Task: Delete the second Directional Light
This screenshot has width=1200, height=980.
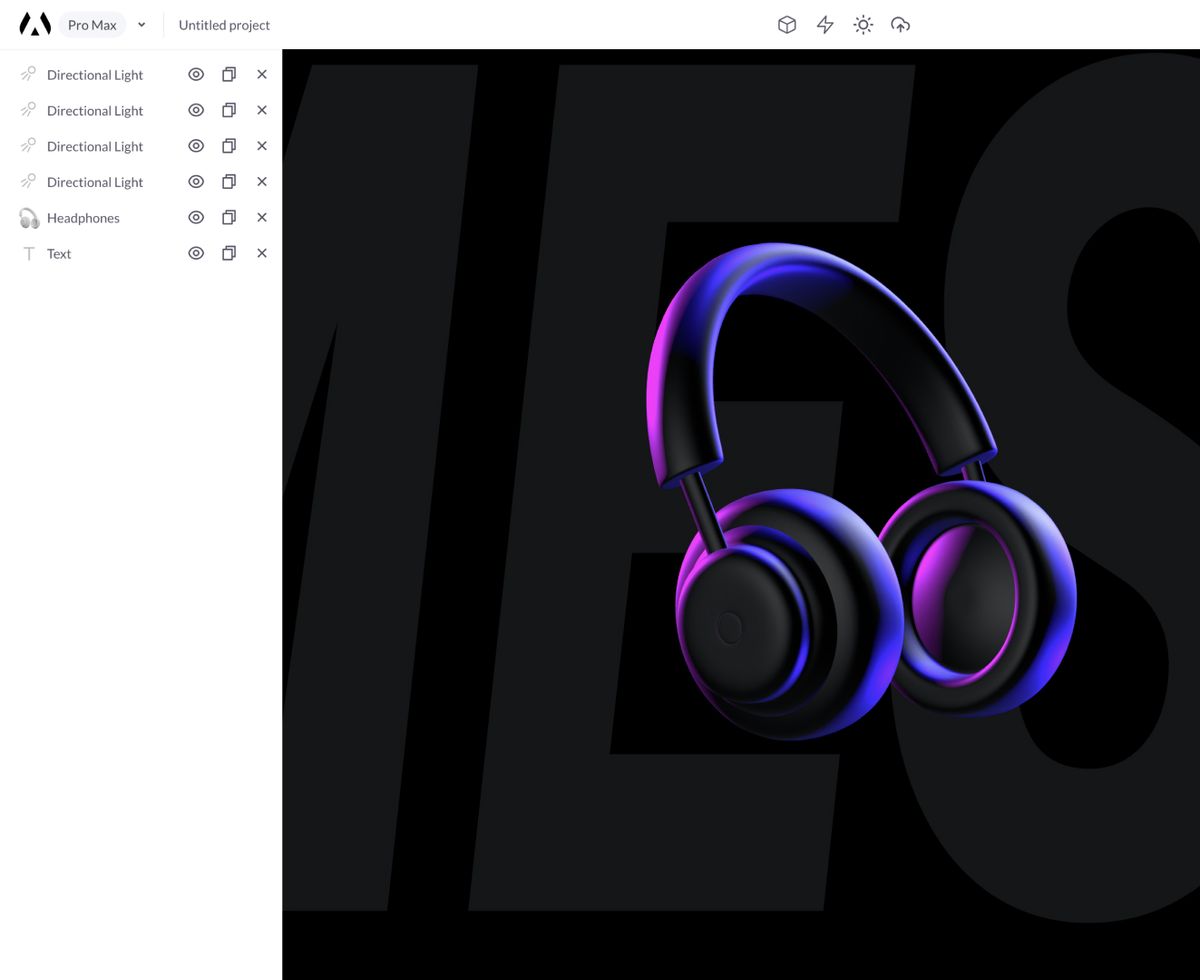Action: (x=262, y=110)
